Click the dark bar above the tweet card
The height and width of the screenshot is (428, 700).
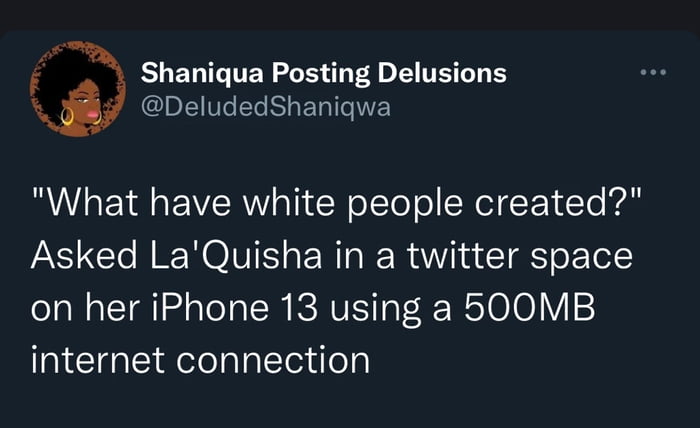click(x=350, y=12)
